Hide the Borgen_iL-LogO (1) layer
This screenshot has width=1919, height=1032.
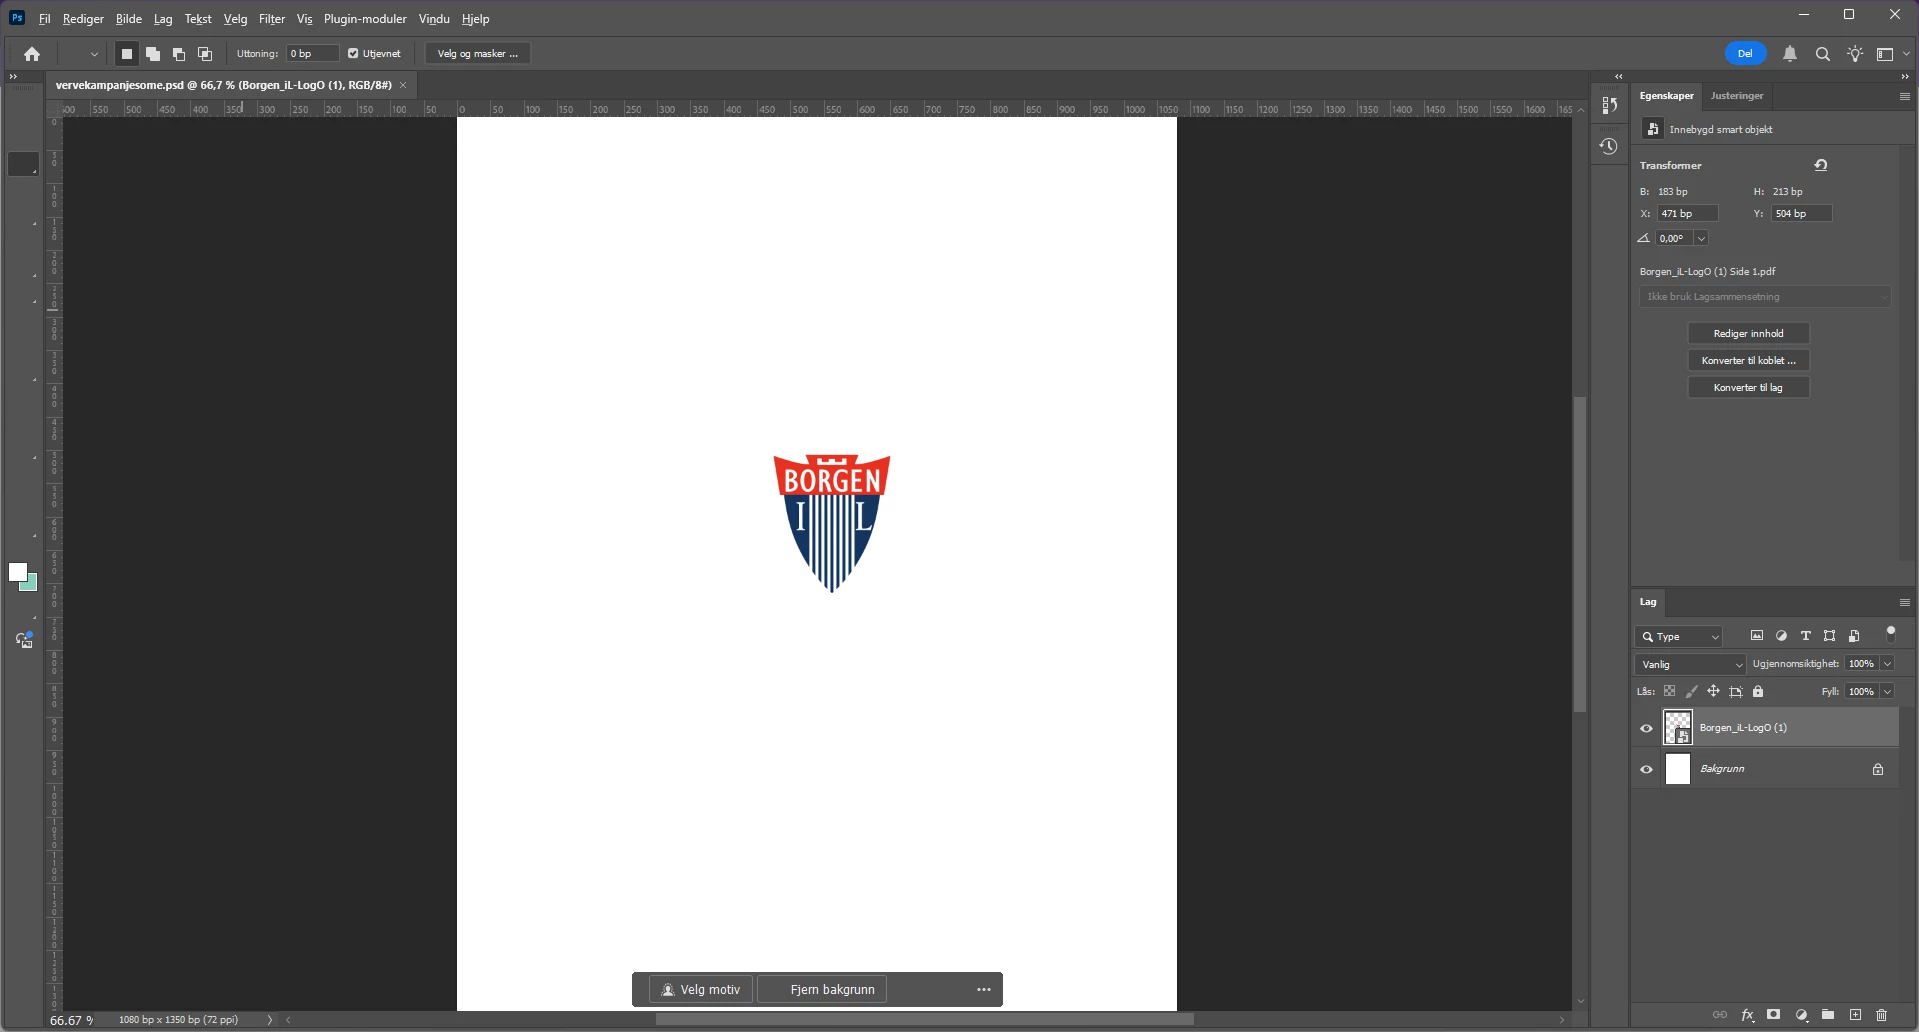(x=1646, y=728)
